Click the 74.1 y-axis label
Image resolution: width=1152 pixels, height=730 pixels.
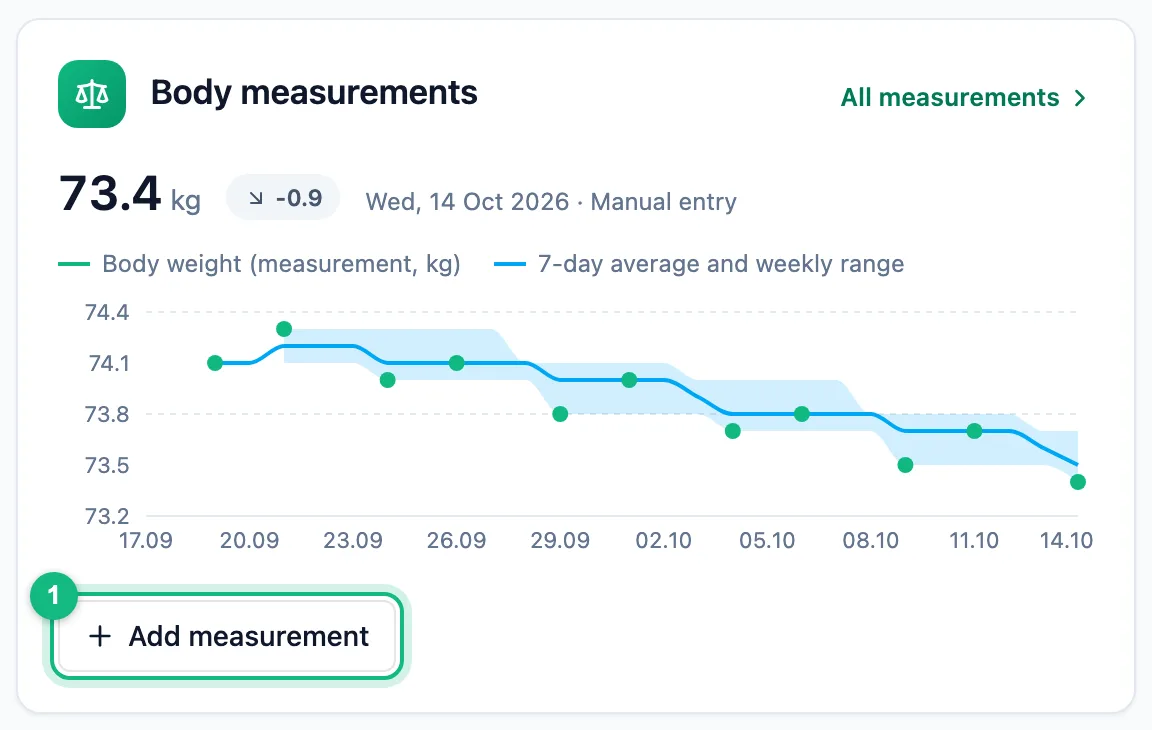(x=109, y=364)
